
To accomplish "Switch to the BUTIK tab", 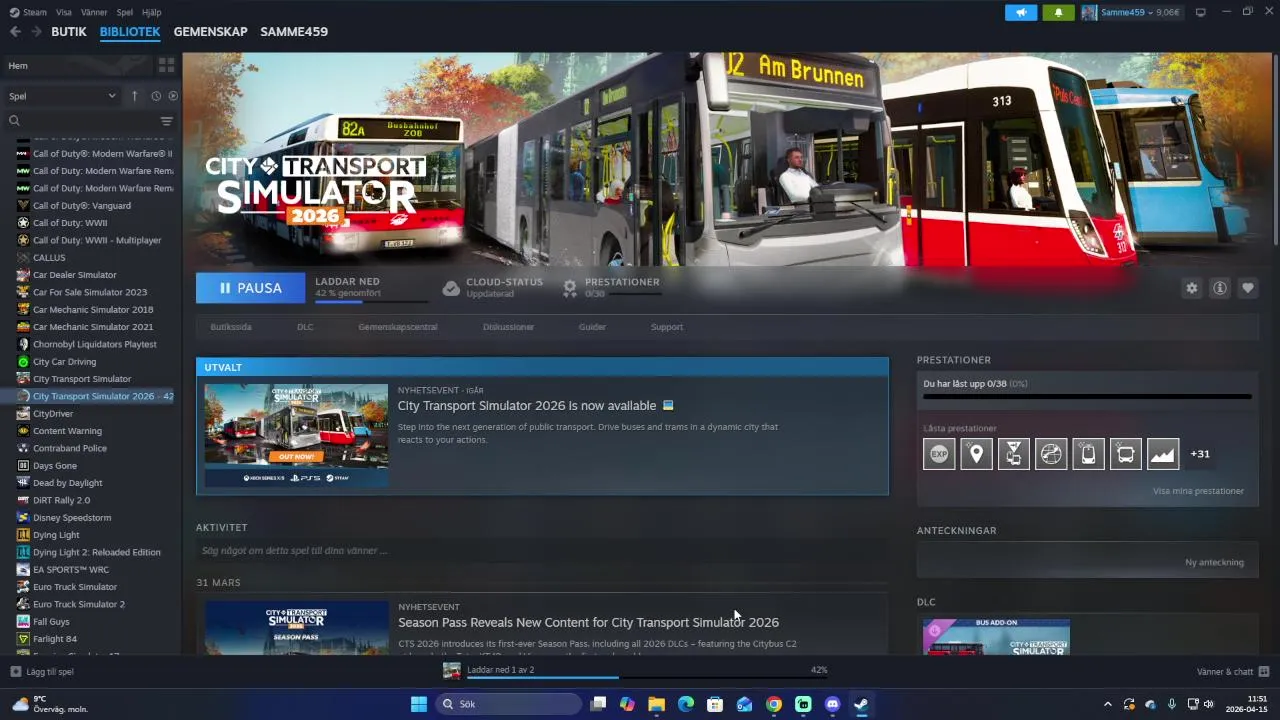I will click(x=69, y=32).
